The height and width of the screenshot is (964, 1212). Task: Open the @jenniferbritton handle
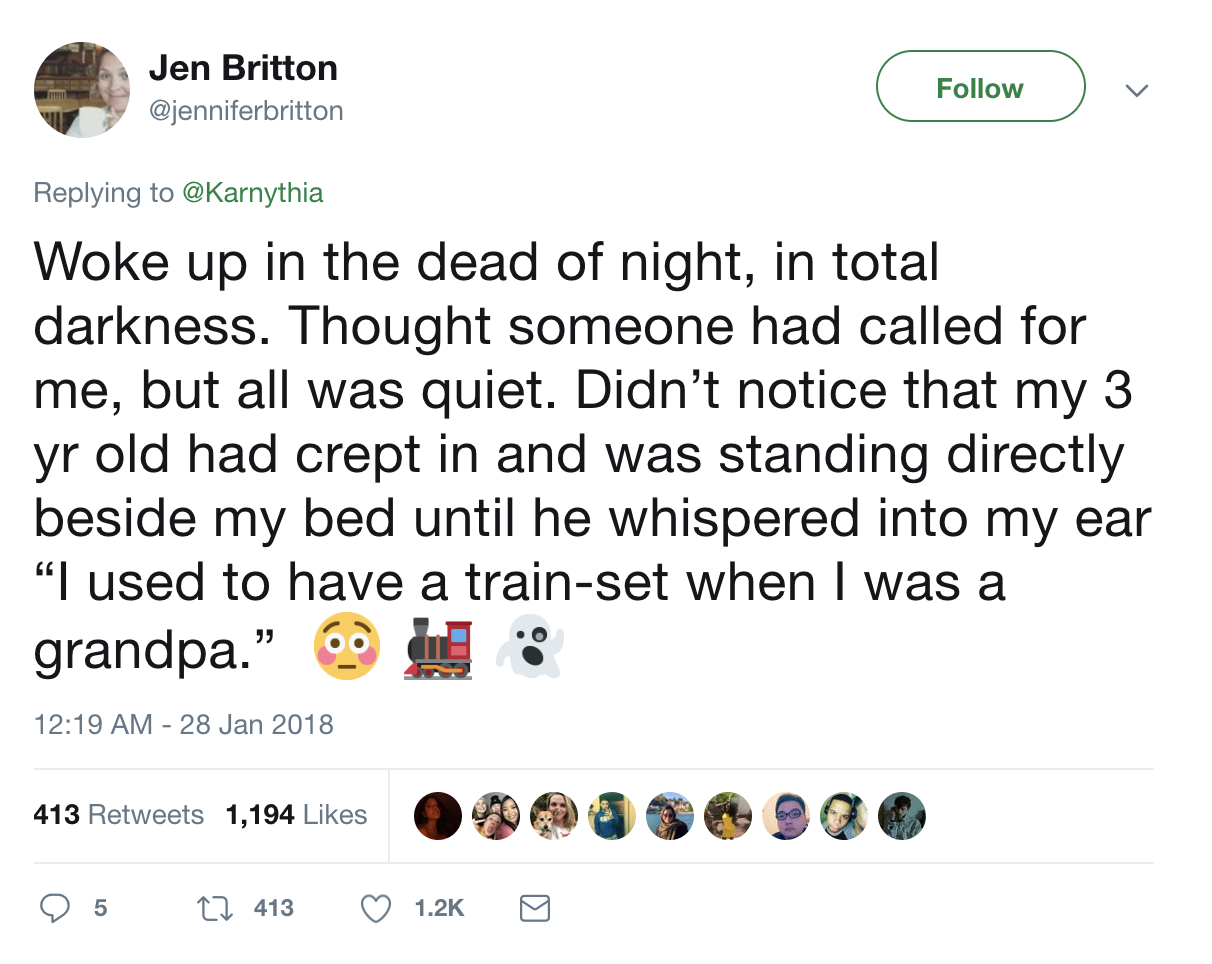click(x=245, y=111)
